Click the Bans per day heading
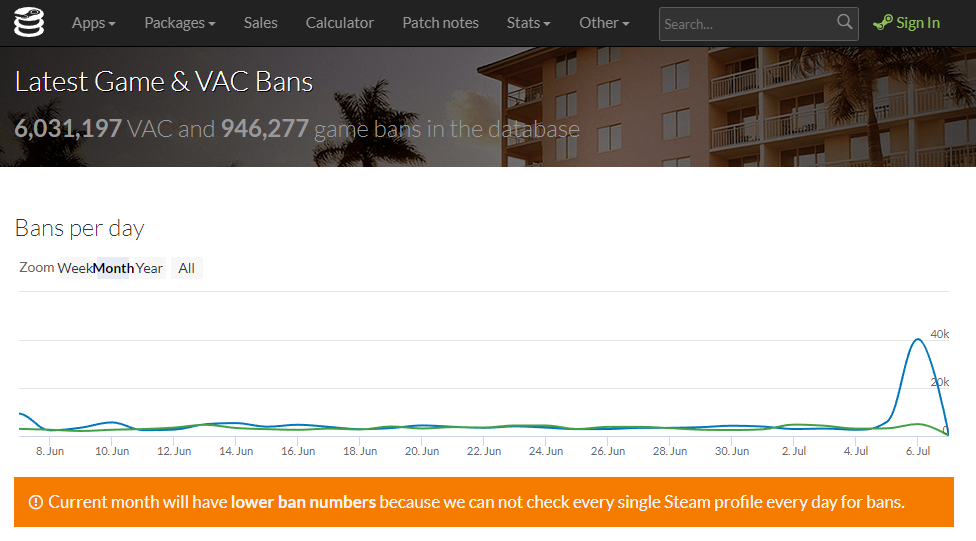Screen dimensions: 976x541 click(x=80, y=228)
